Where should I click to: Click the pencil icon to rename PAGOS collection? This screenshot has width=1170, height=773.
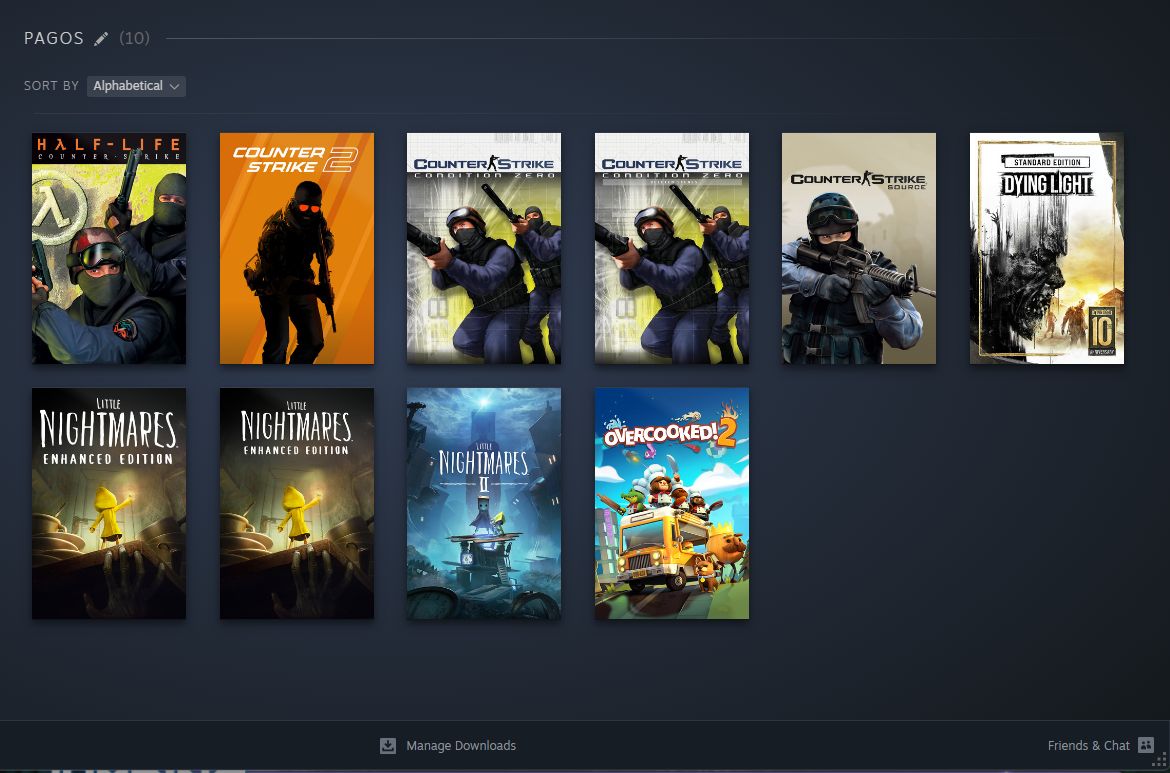tap(101, 39)
